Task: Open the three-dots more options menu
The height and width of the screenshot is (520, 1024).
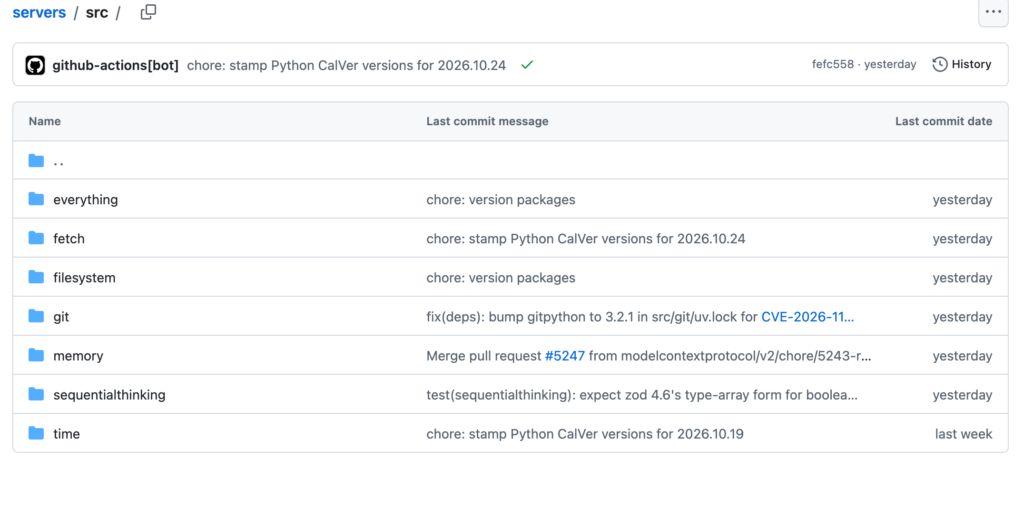Action: [x=993, y=12]
